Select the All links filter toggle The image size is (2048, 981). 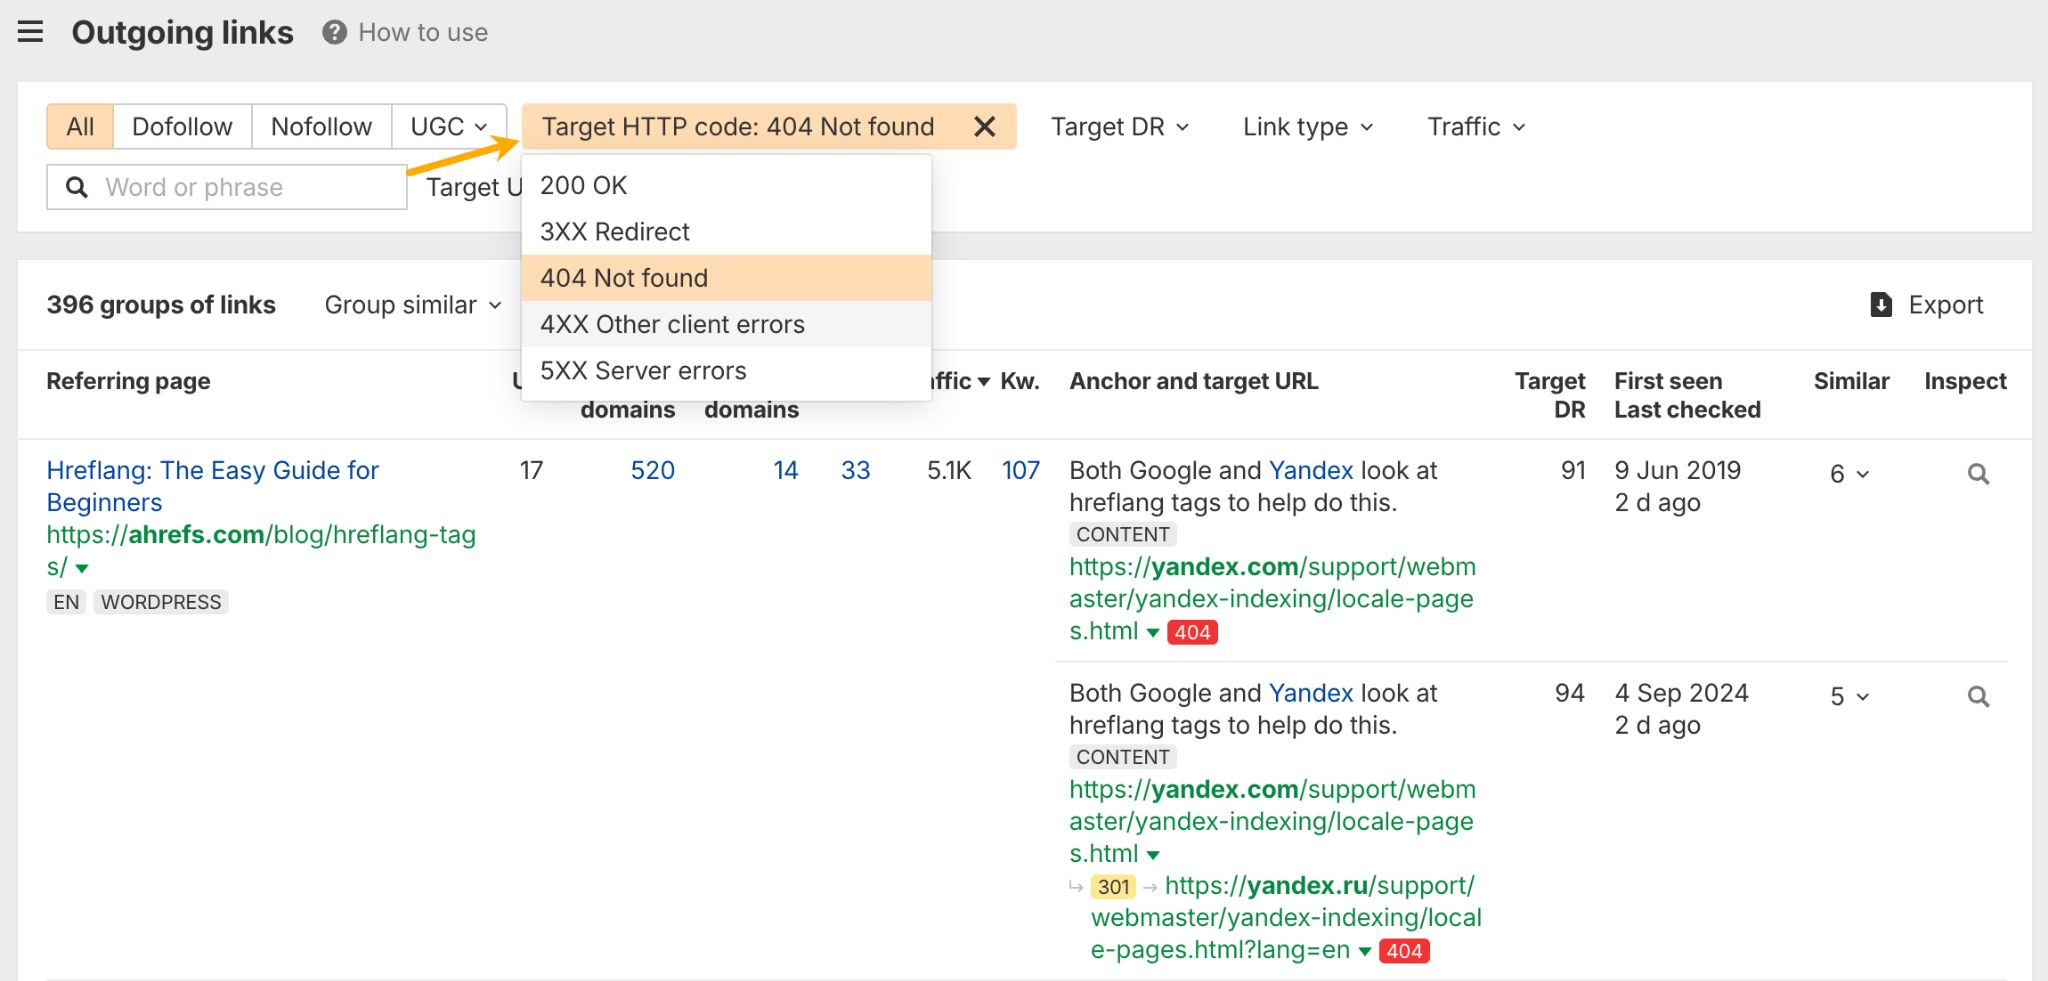click(x=80, y=127)
